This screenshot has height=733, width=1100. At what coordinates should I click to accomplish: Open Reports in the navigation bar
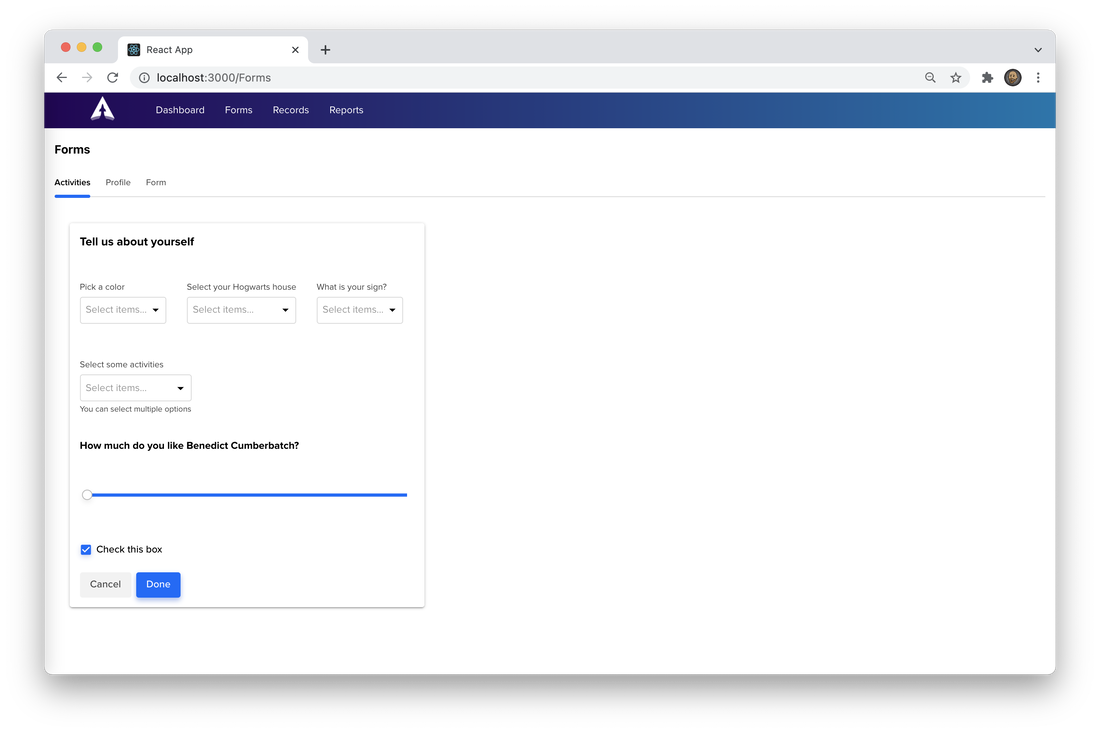[x=347, y=110]
